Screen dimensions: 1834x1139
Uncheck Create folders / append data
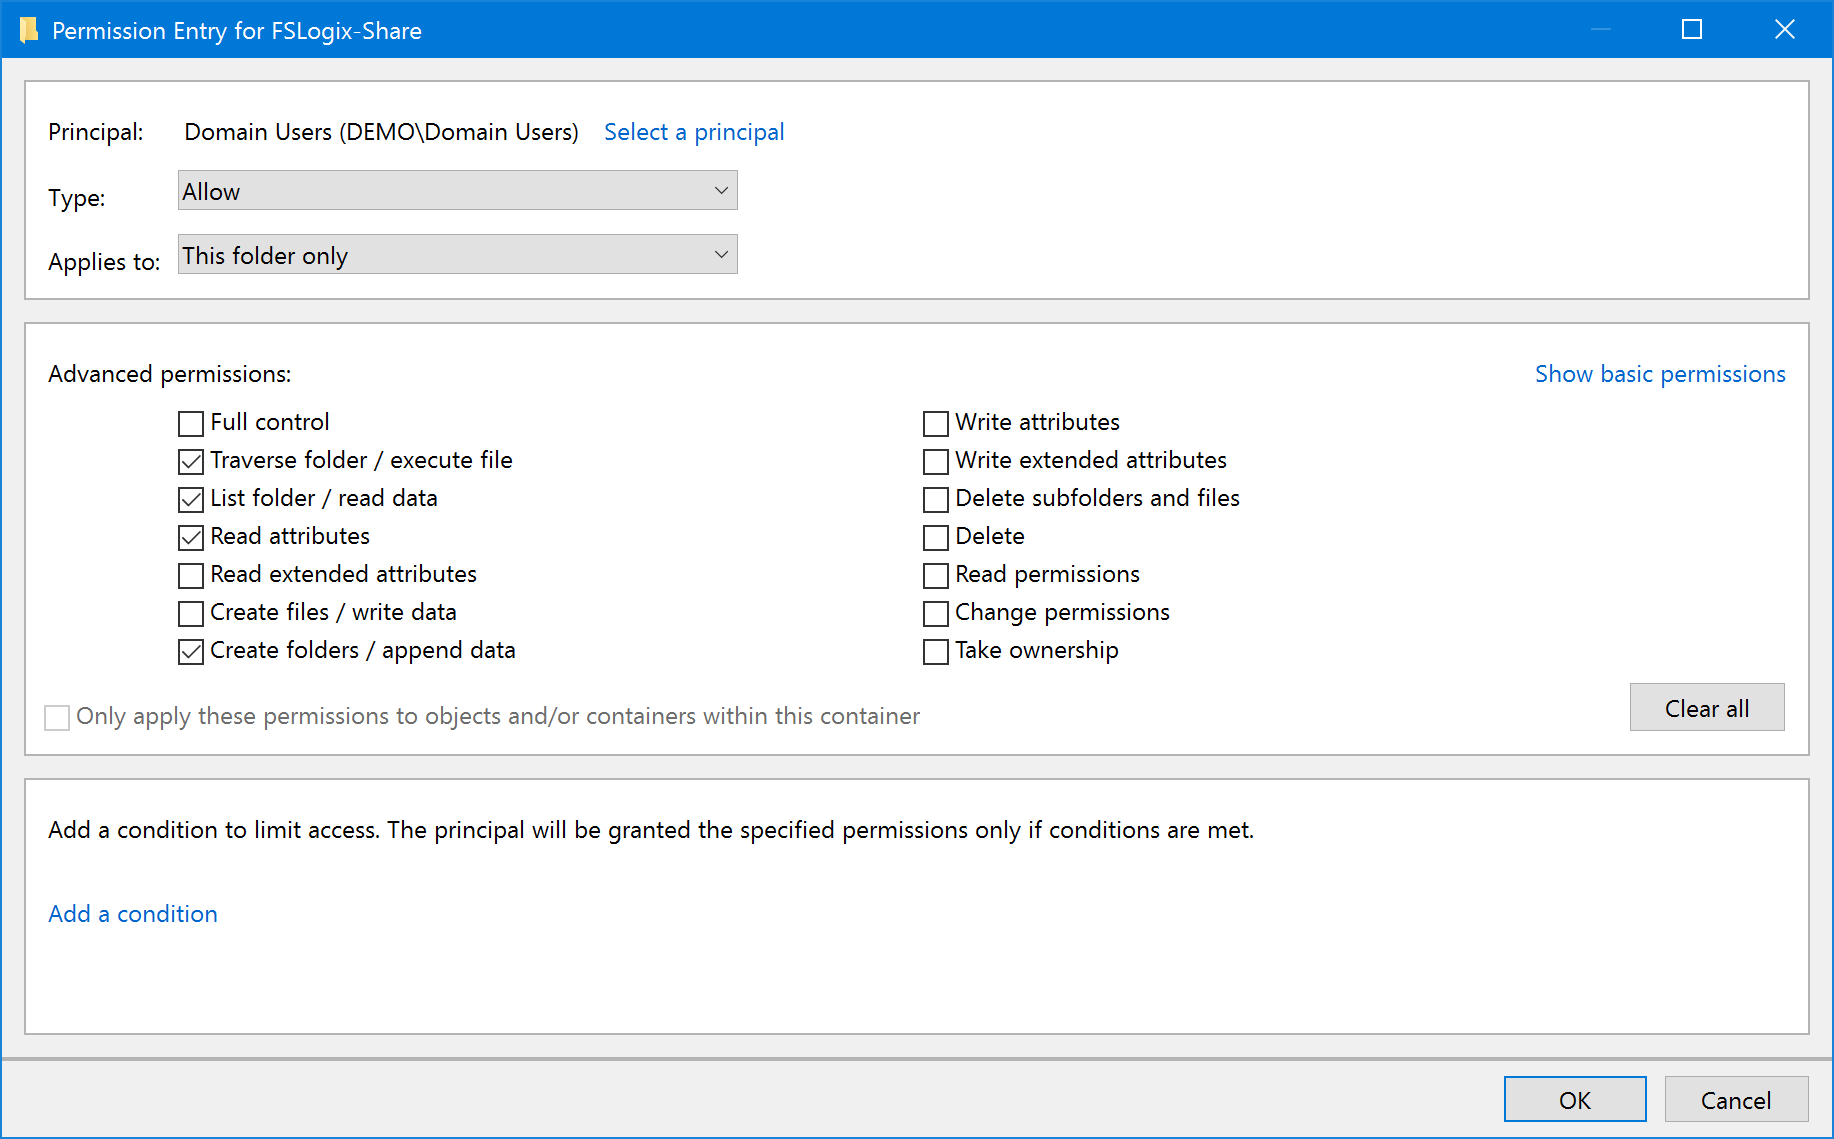point(190,651)
